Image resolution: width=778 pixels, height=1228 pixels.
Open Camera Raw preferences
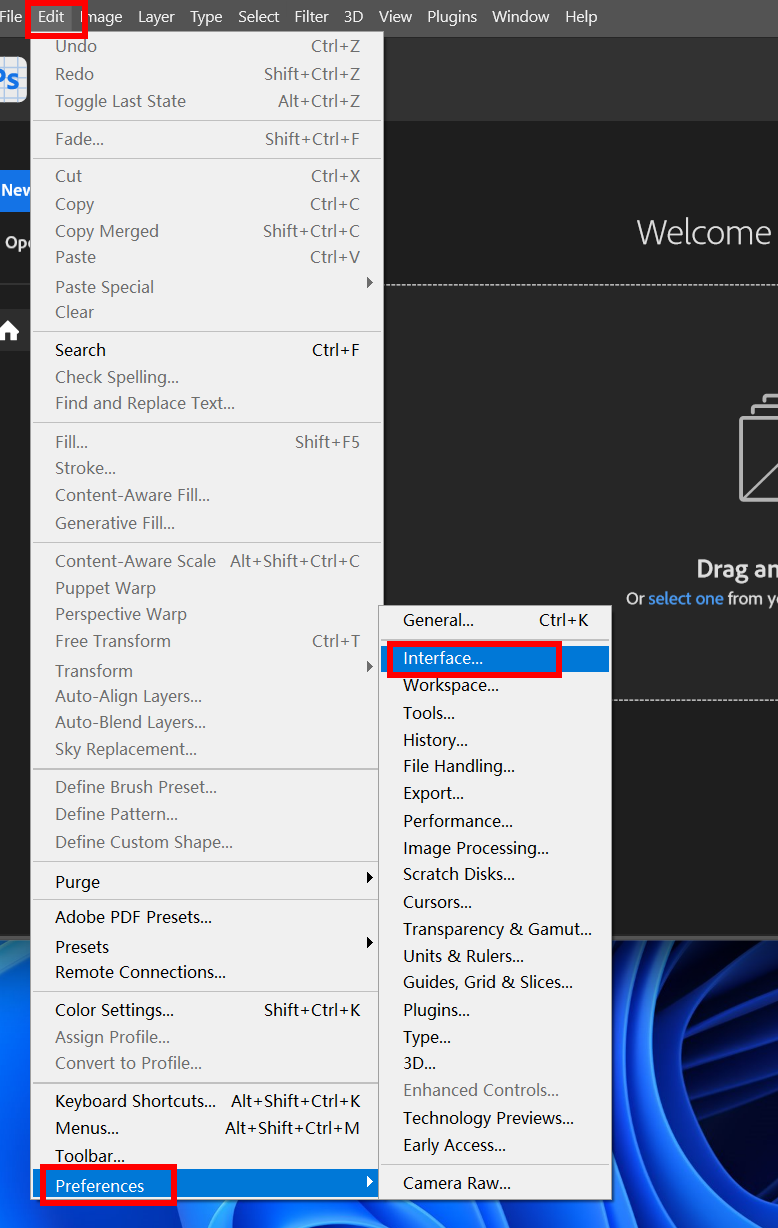click(x=456, y=1183)
